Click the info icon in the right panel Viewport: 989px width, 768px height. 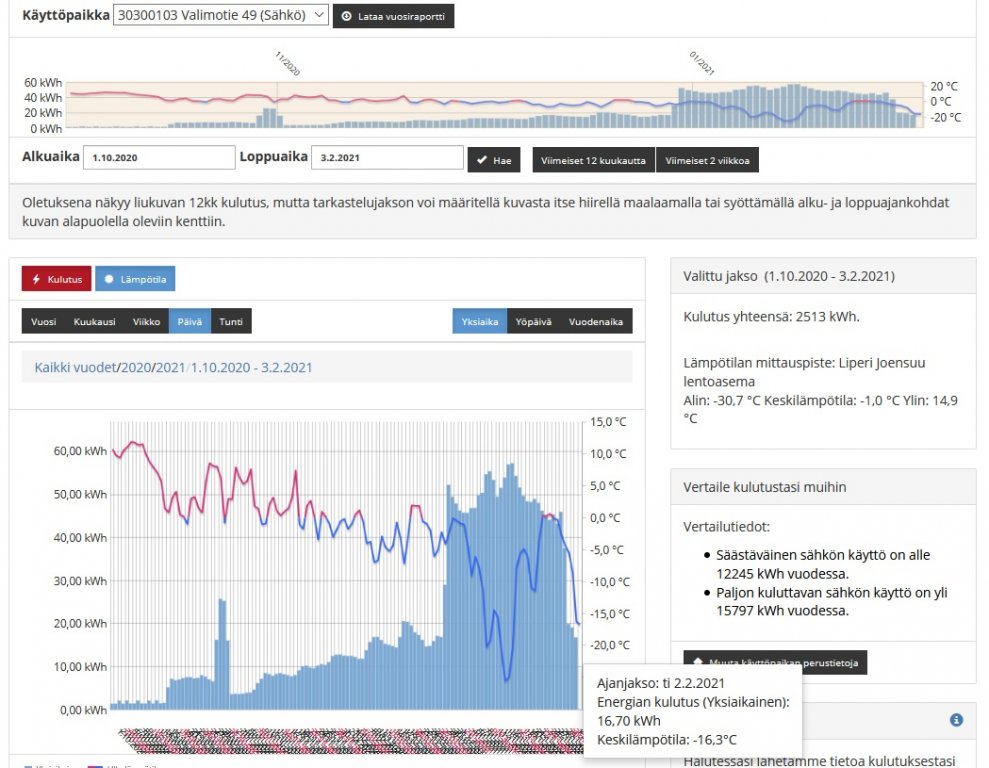point(956,720)
